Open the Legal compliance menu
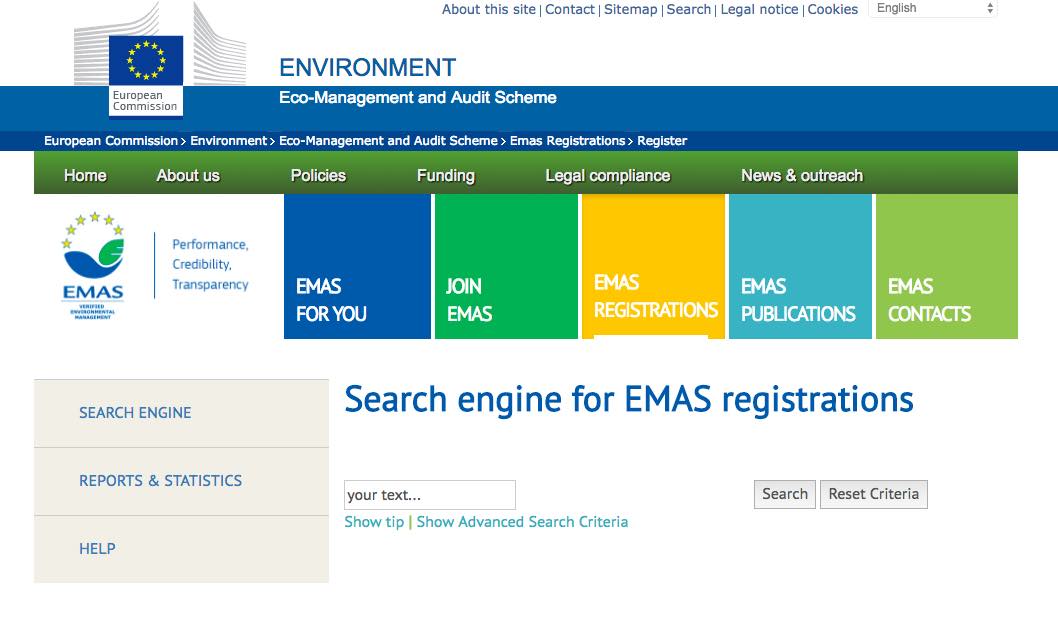1058x630 pixels. (607, 175)
